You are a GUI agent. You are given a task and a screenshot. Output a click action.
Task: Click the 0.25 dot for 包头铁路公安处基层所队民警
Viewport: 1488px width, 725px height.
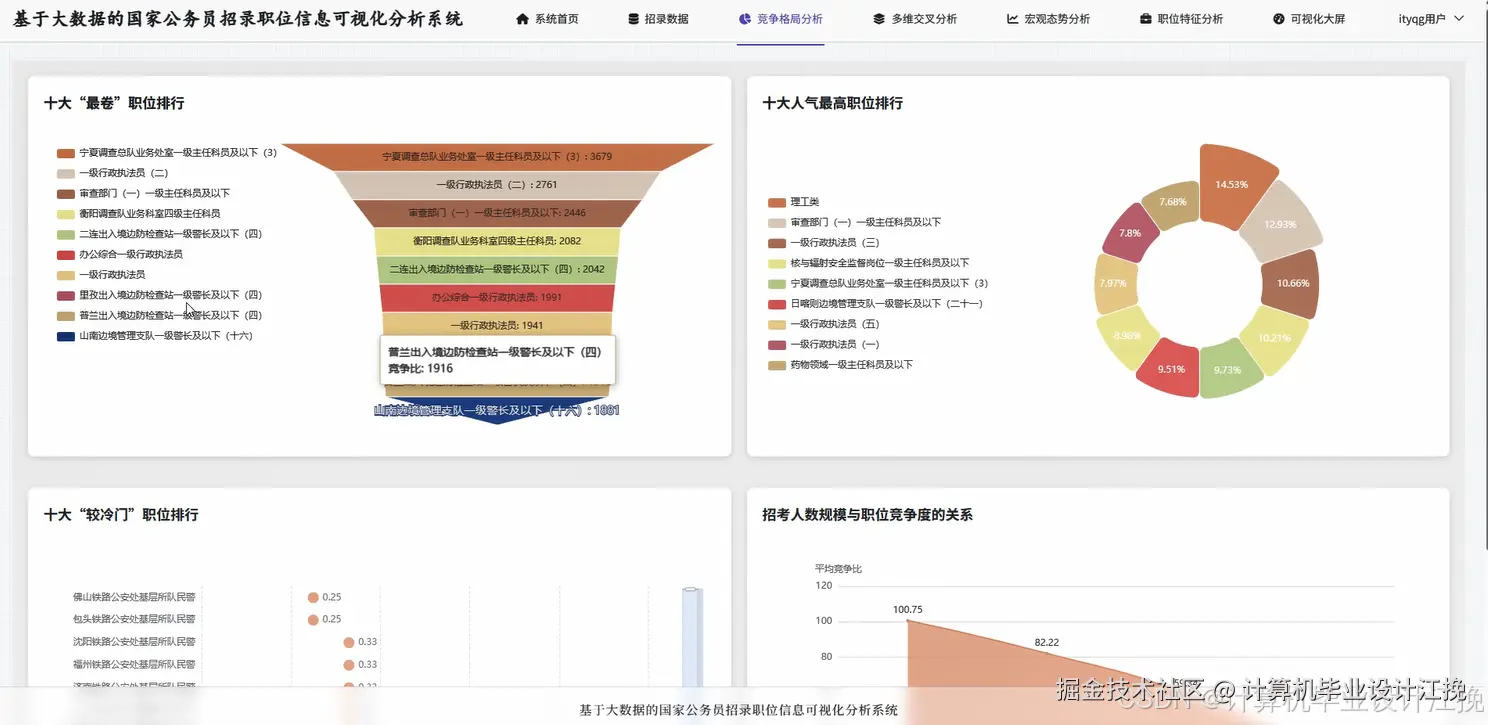click(x=313, y=619)
